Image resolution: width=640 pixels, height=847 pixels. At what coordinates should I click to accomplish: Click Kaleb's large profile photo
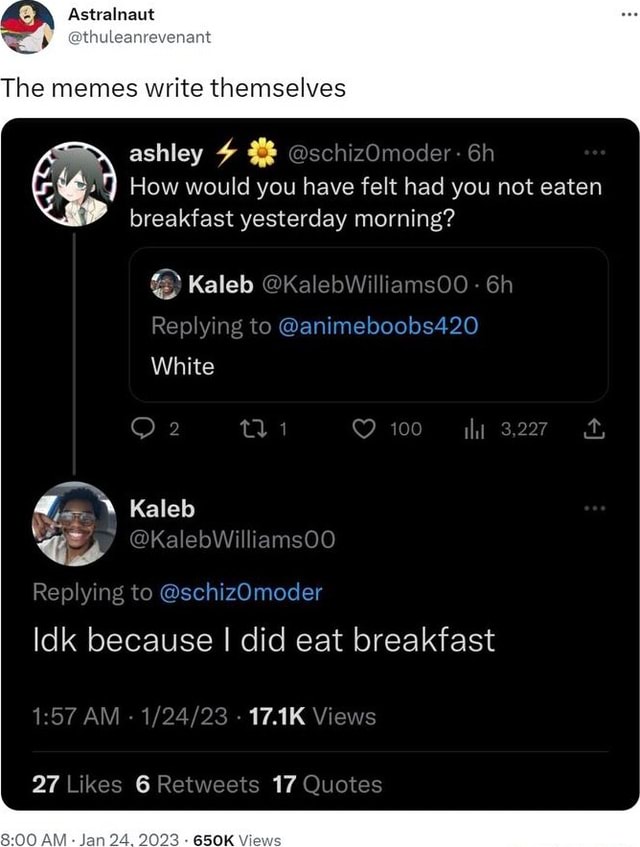(75, 523)
